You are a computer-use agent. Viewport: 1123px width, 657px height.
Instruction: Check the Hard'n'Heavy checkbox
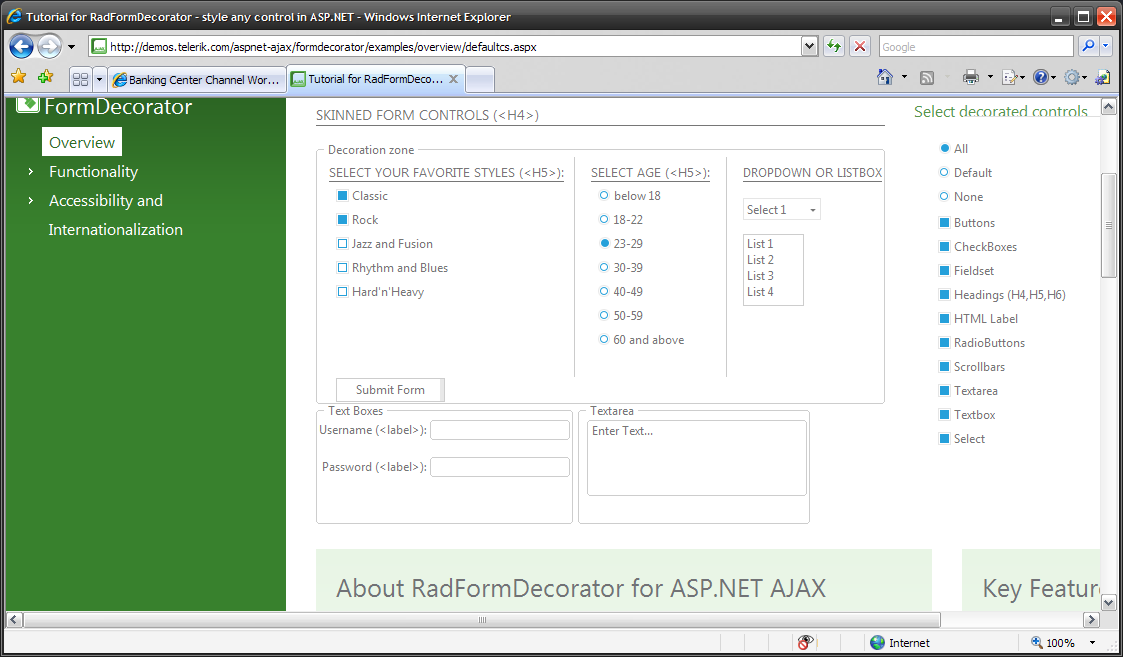(x=342, y=292)
